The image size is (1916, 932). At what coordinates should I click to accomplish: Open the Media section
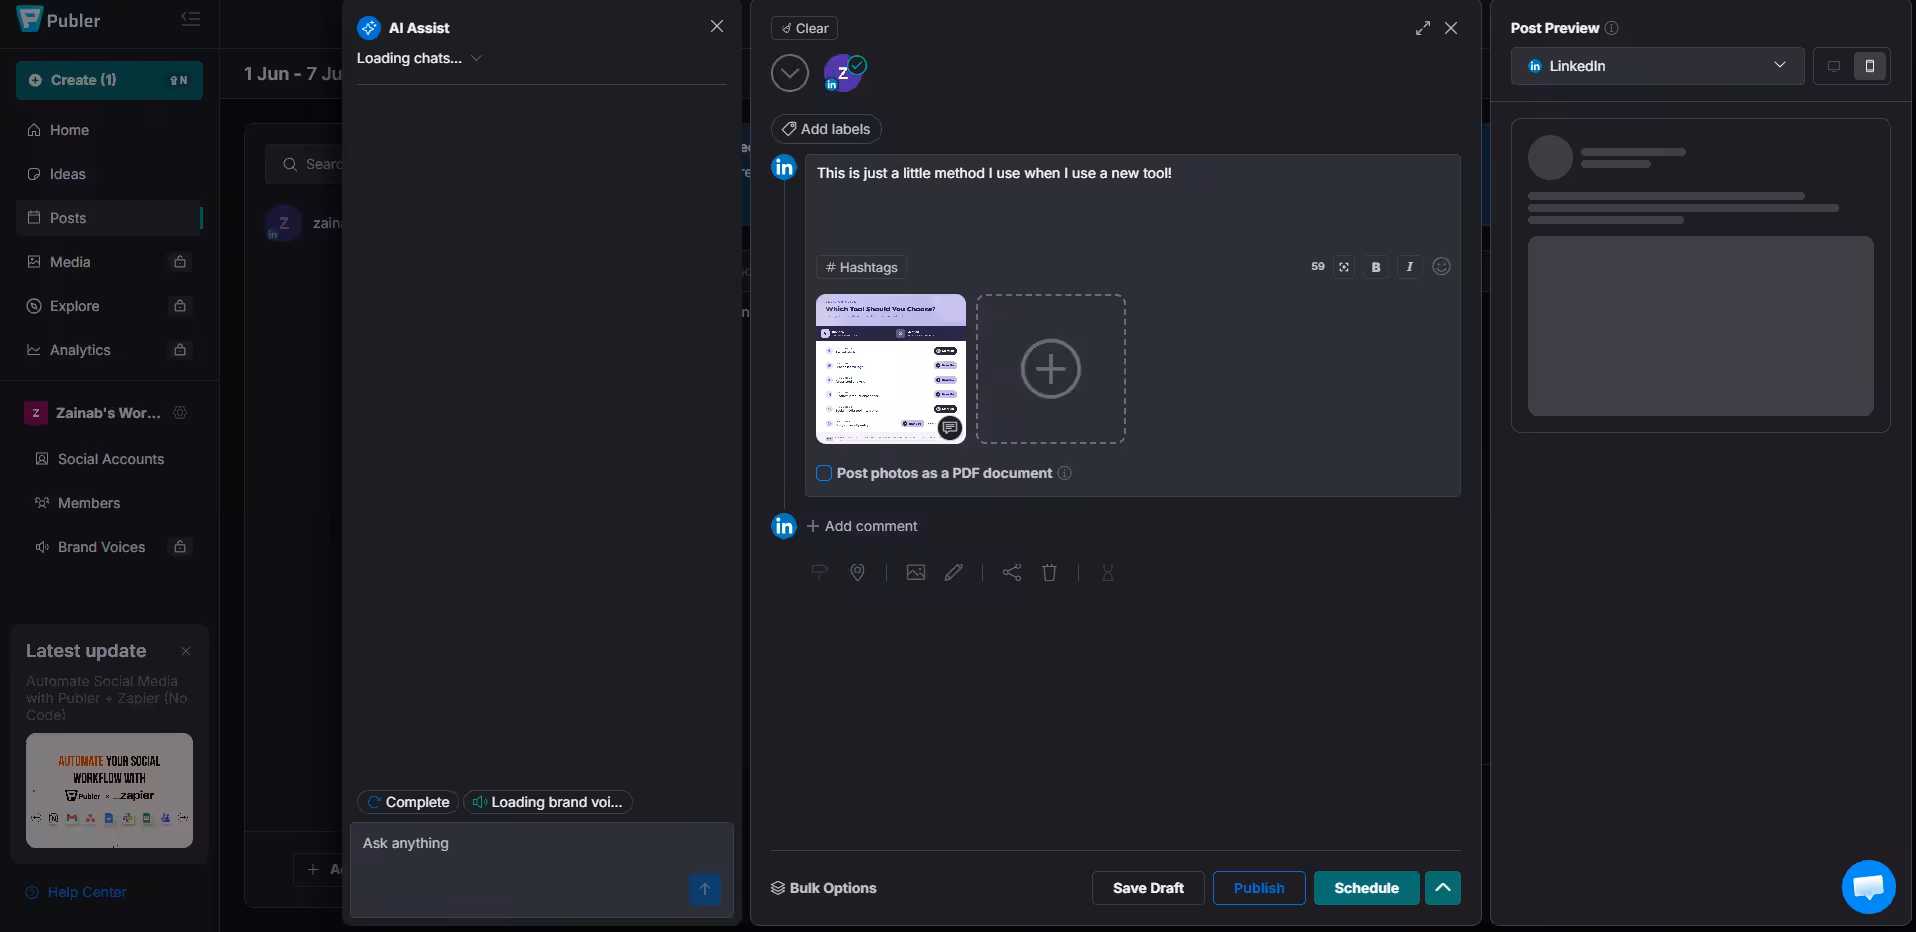109,262
